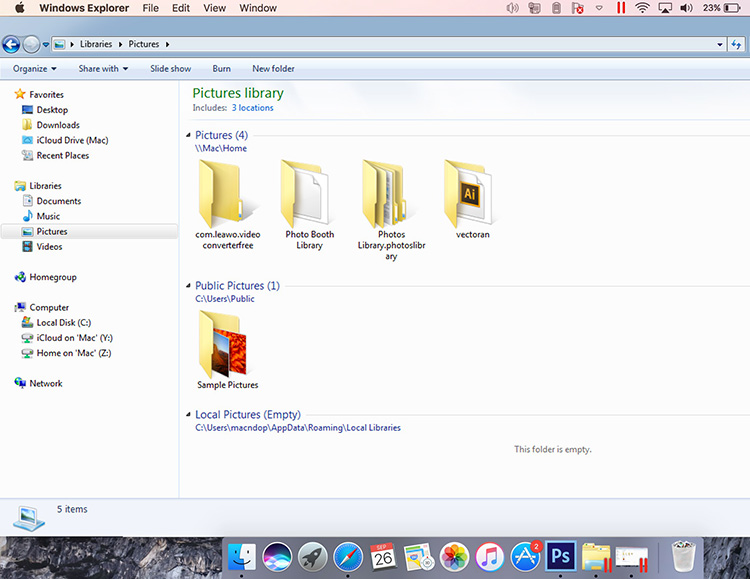
Task: Expand the arrow after Pictures in path
Action: [167, 45]
